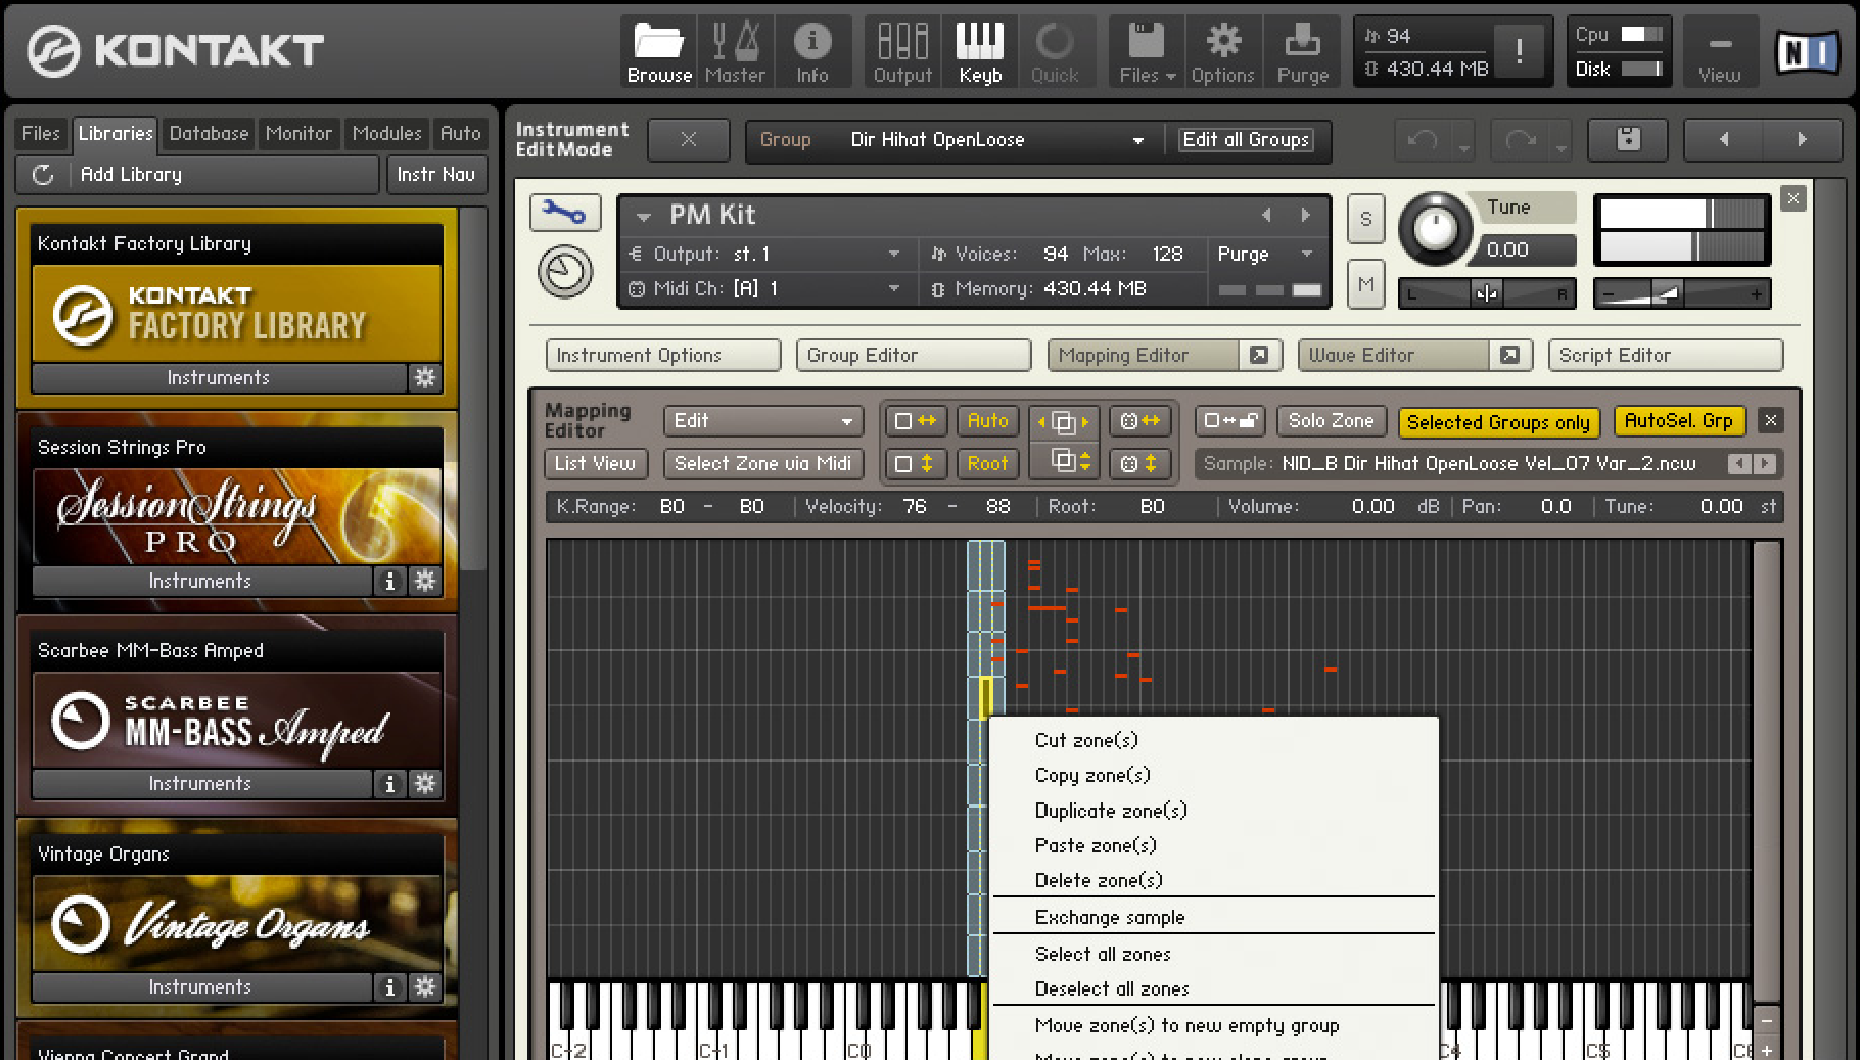Image resolution: width=1860 pixels, height=1060 pixels.
Task: Open the Group selection dropdown
Action: pos(1137,140)
